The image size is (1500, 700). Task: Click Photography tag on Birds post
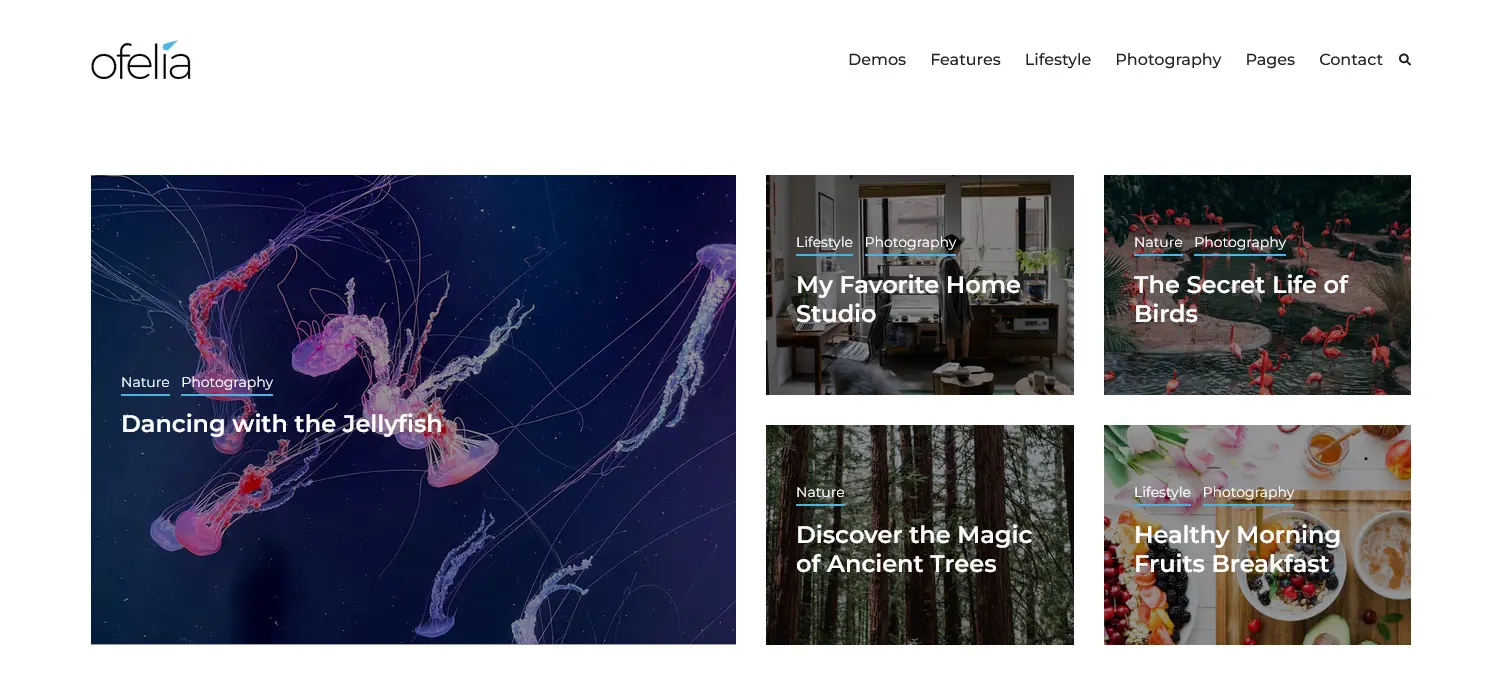[1240, 243]
